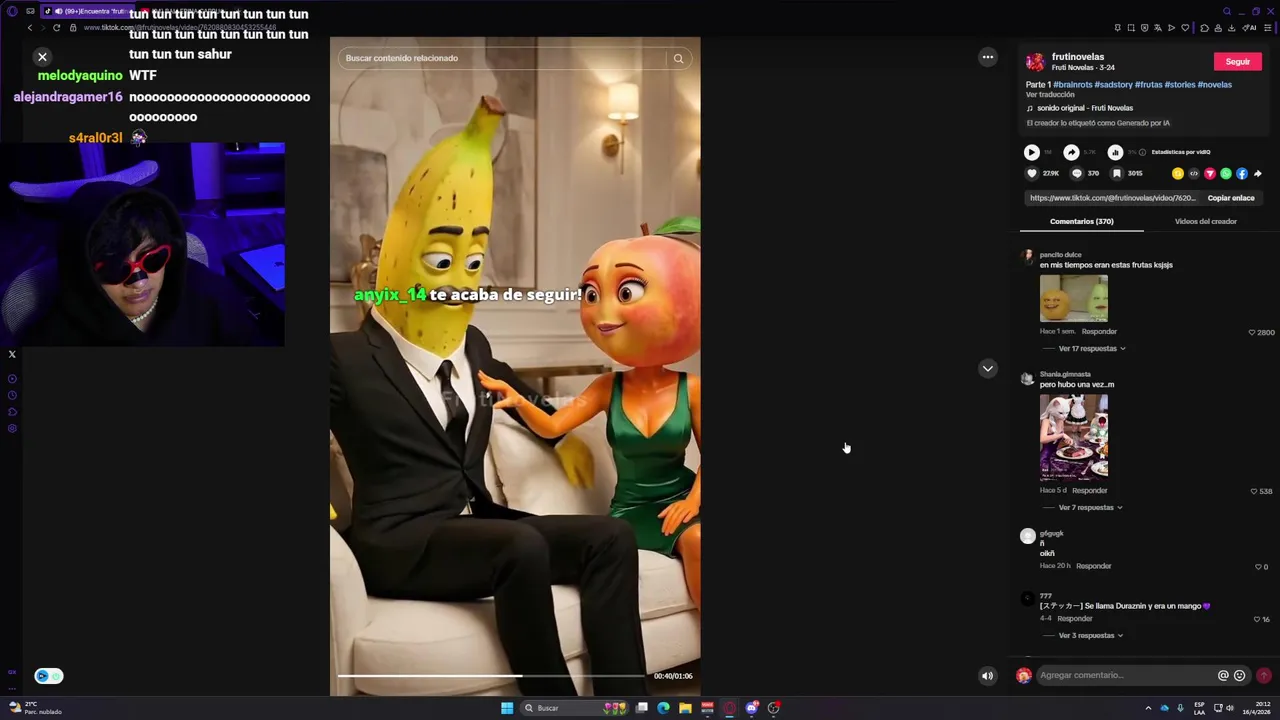Open the #sadstory hashtag

pyautogui.click(x=1113, y=85)
